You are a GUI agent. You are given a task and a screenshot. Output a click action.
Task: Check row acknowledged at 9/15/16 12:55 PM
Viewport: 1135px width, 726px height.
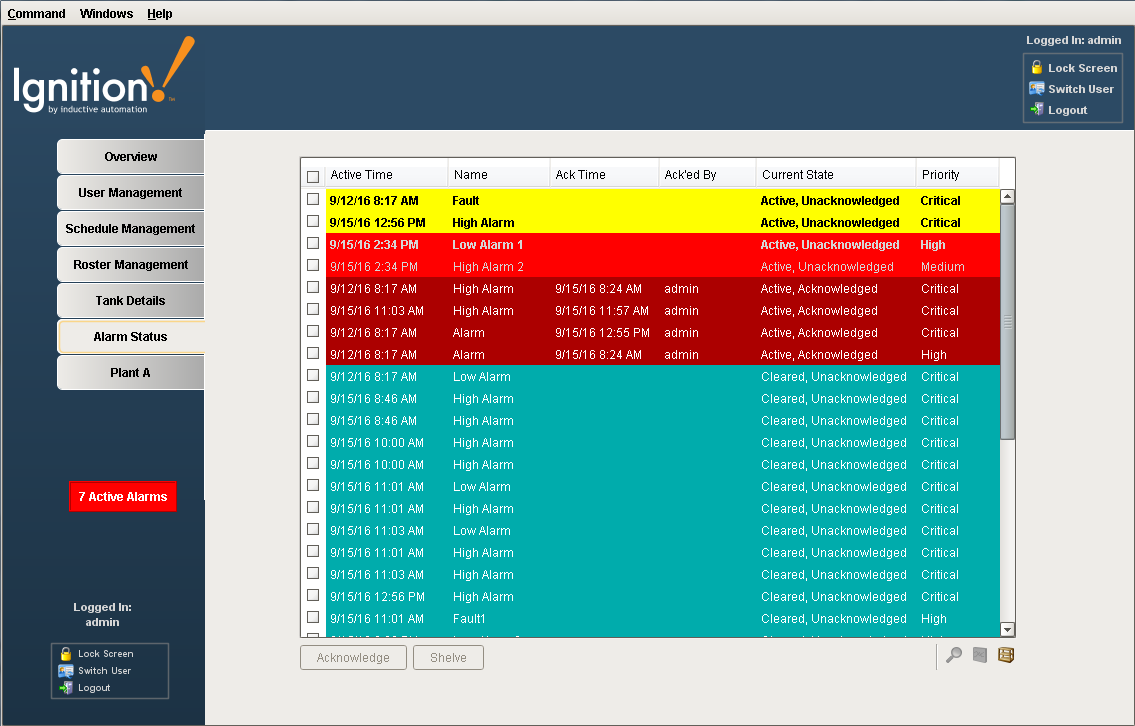(313, 332)
